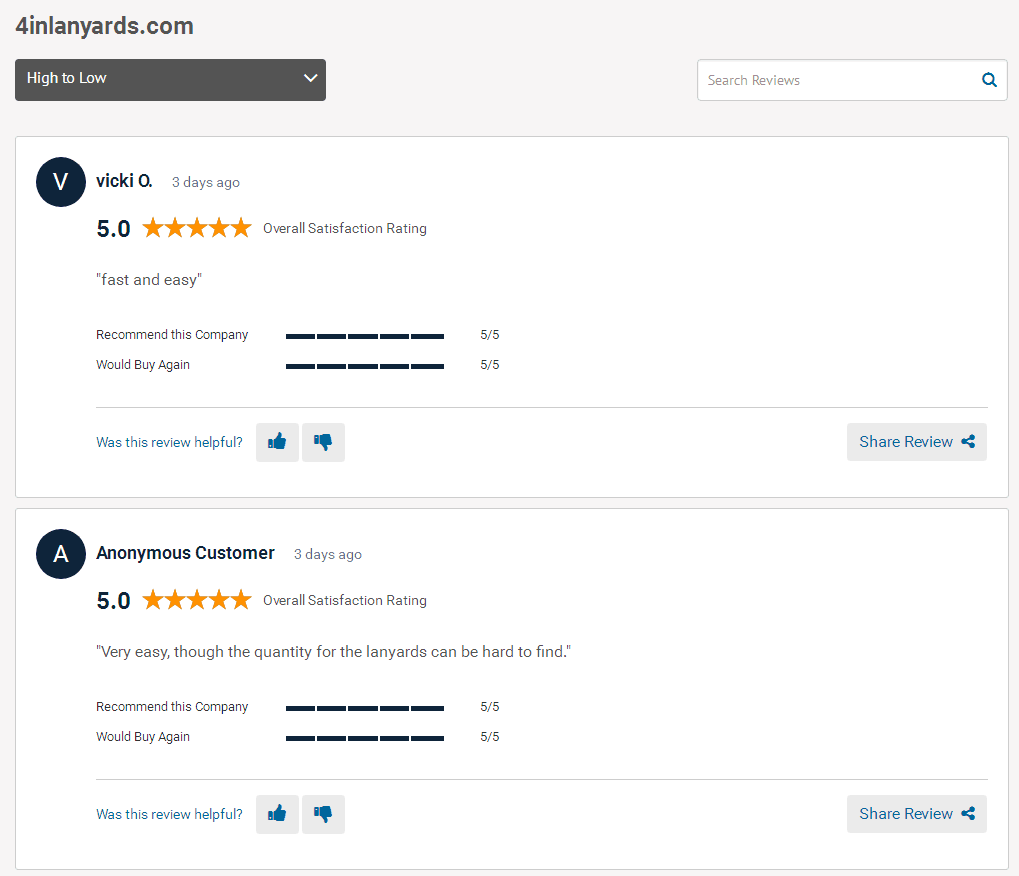The height and width of the screenshot is (876, 1019).
Task: Click the 4inlanyards.com heading
Action: pyautogui.click(x=105, y=26)
